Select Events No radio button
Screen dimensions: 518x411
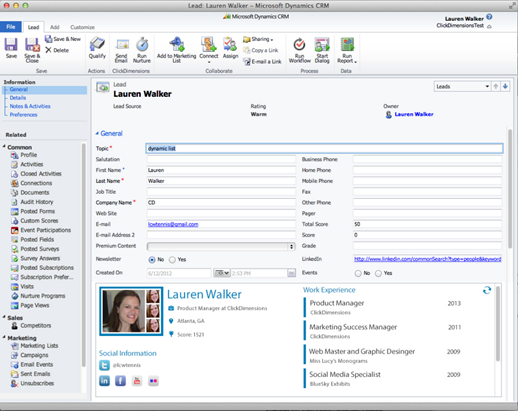point(358,273)
